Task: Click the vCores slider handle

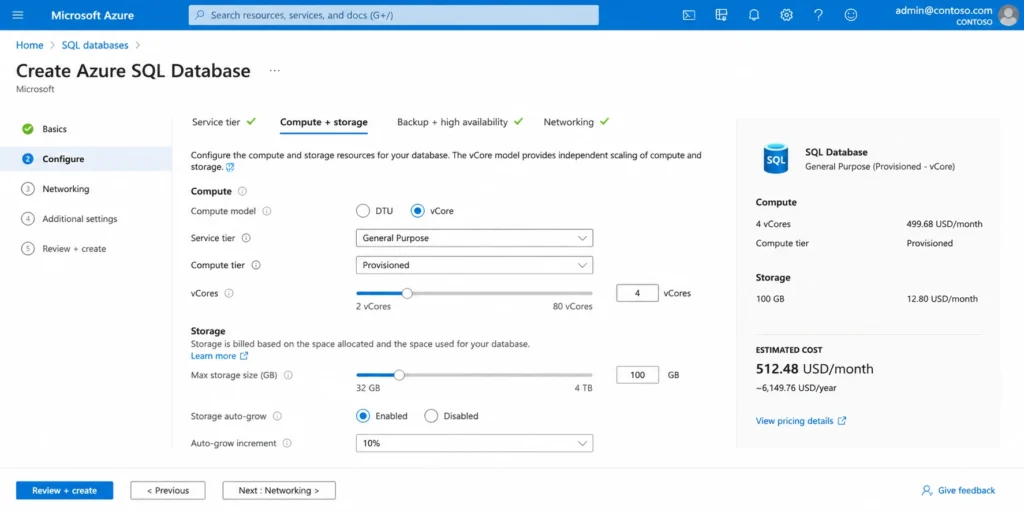Action: coord(407,293)
